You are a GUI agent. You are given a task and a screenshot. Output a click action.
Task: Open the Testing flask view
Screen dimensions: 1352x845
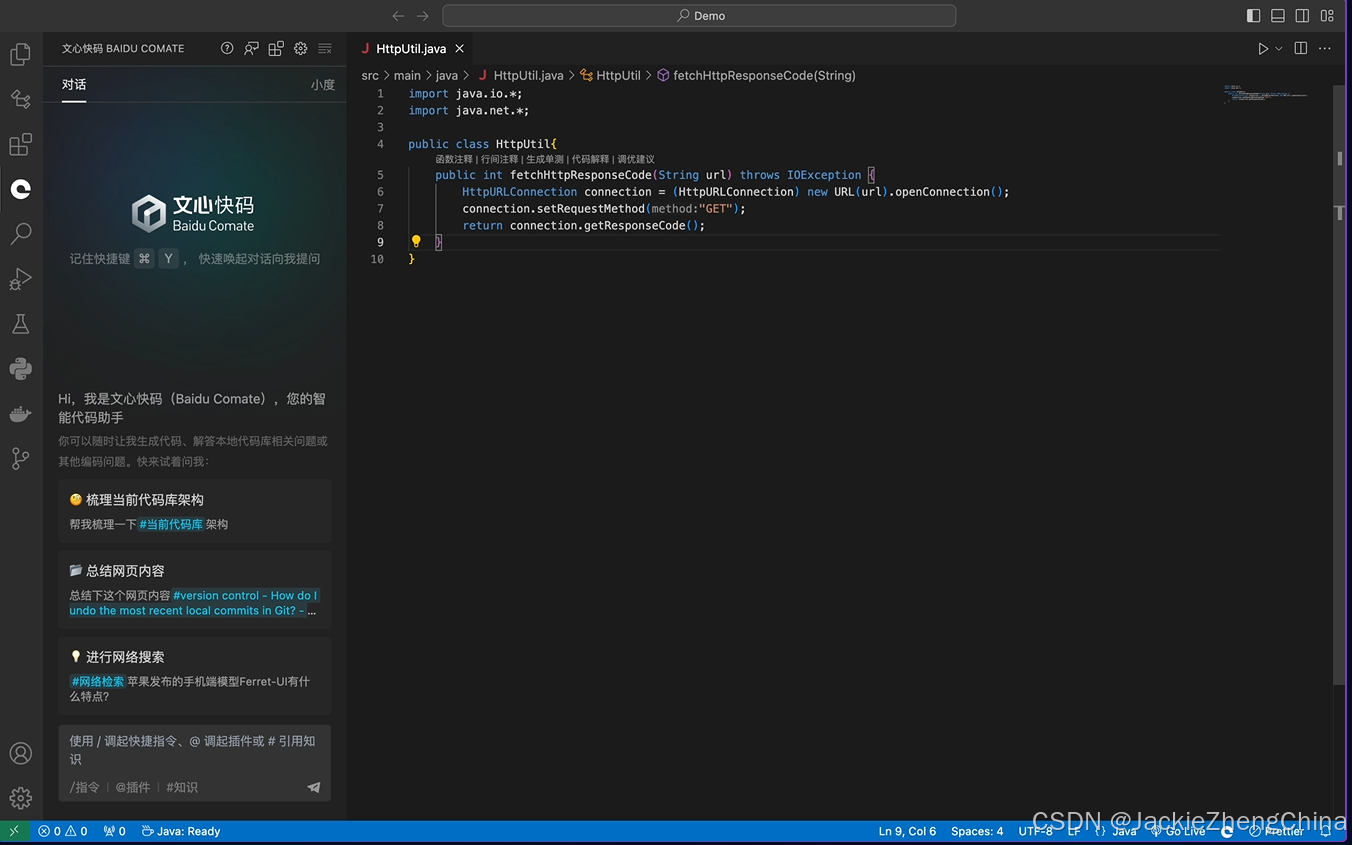(20, 324)
